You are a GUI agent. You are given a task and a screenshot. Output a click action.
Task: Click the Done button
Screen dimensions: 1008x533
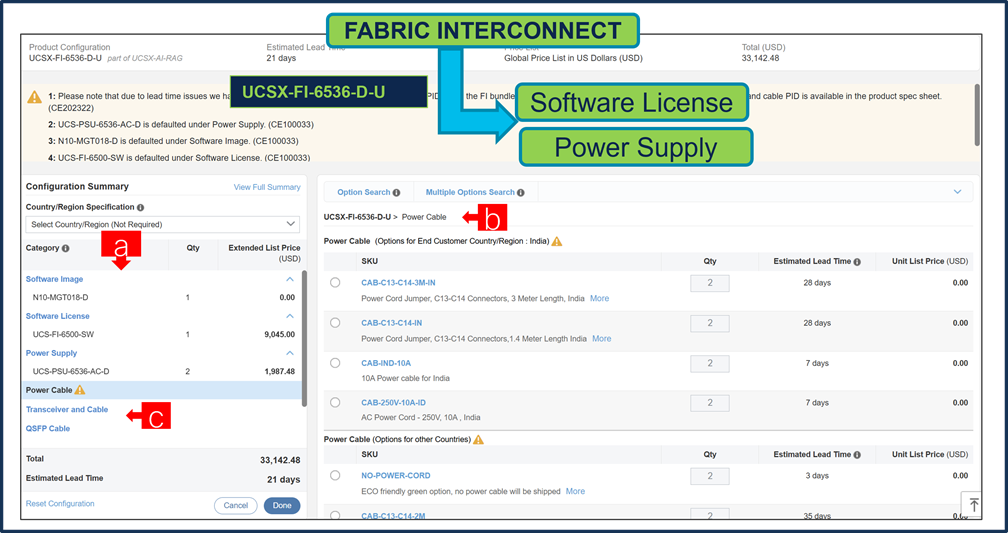tap(282, 505)
